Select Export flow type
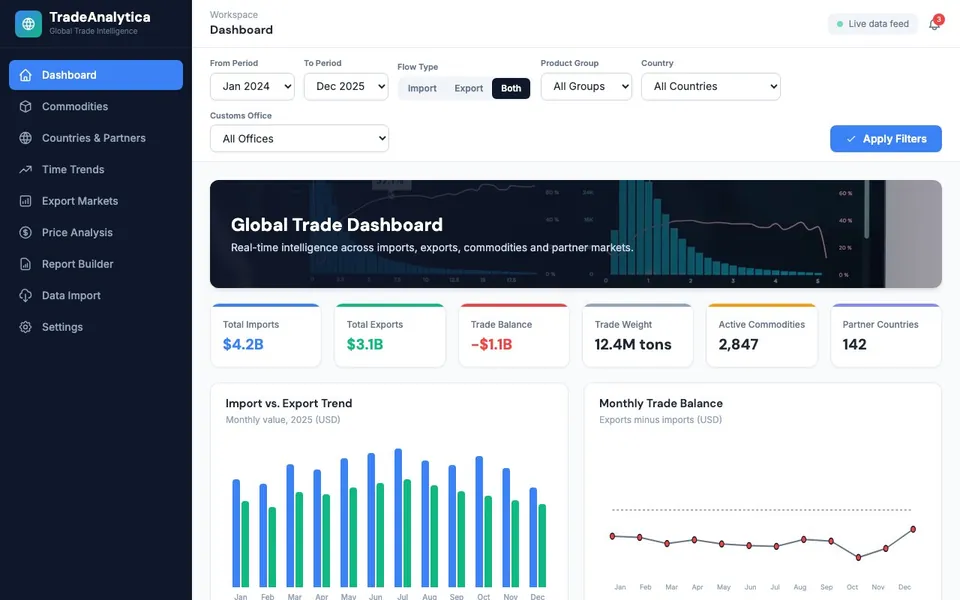The image size is (960, 600). pos(468,88)
